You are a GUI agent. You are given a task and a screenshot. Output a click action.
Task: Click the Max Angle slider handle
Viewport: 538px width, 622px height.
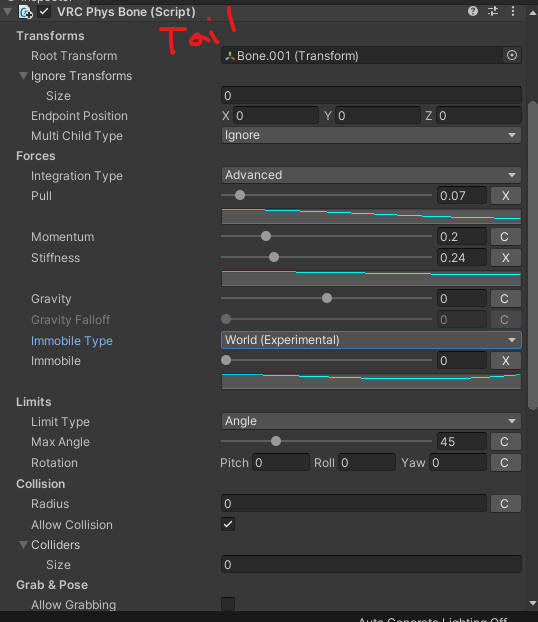276,441
